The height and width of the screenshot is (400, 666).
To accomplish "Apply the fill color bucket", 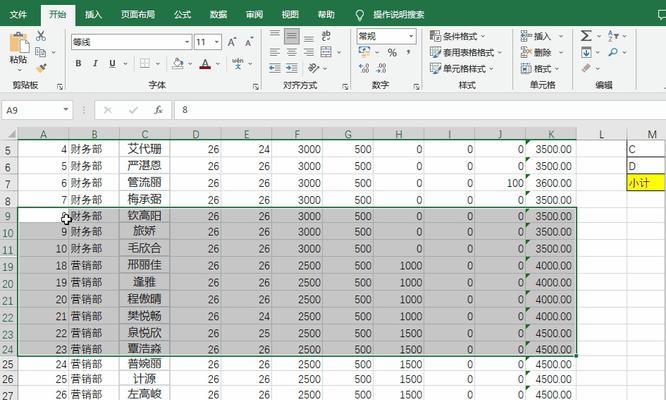I will [178, 64].
